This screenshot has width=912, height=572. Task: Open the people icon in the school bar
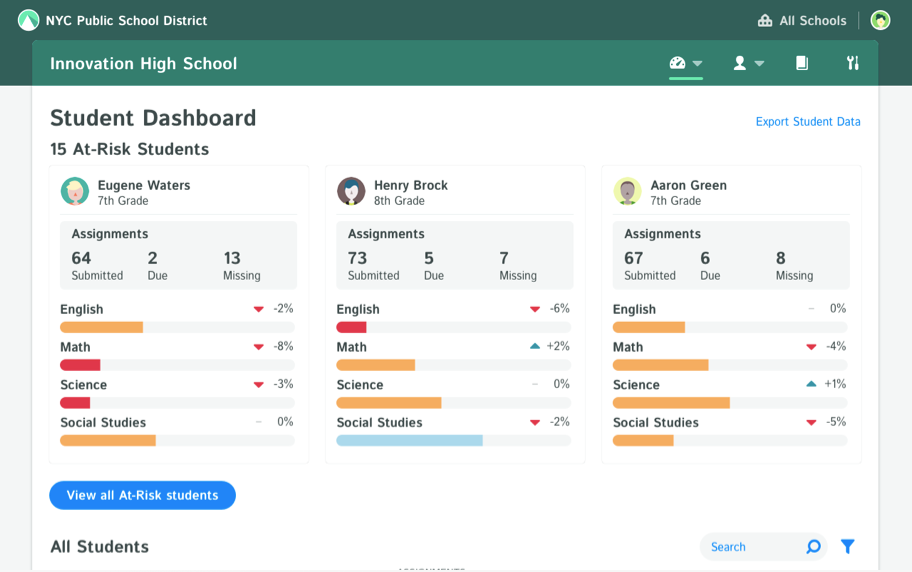tap(739, 63)
